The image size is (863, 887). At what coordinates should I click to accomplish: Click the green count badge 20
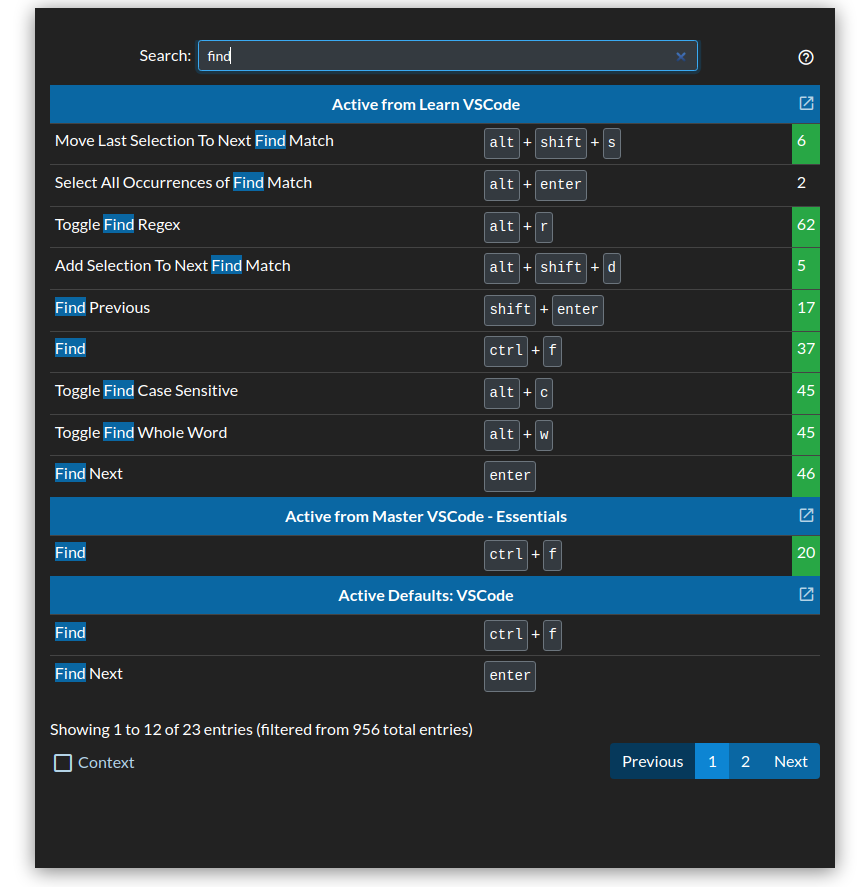coord(805,556)
